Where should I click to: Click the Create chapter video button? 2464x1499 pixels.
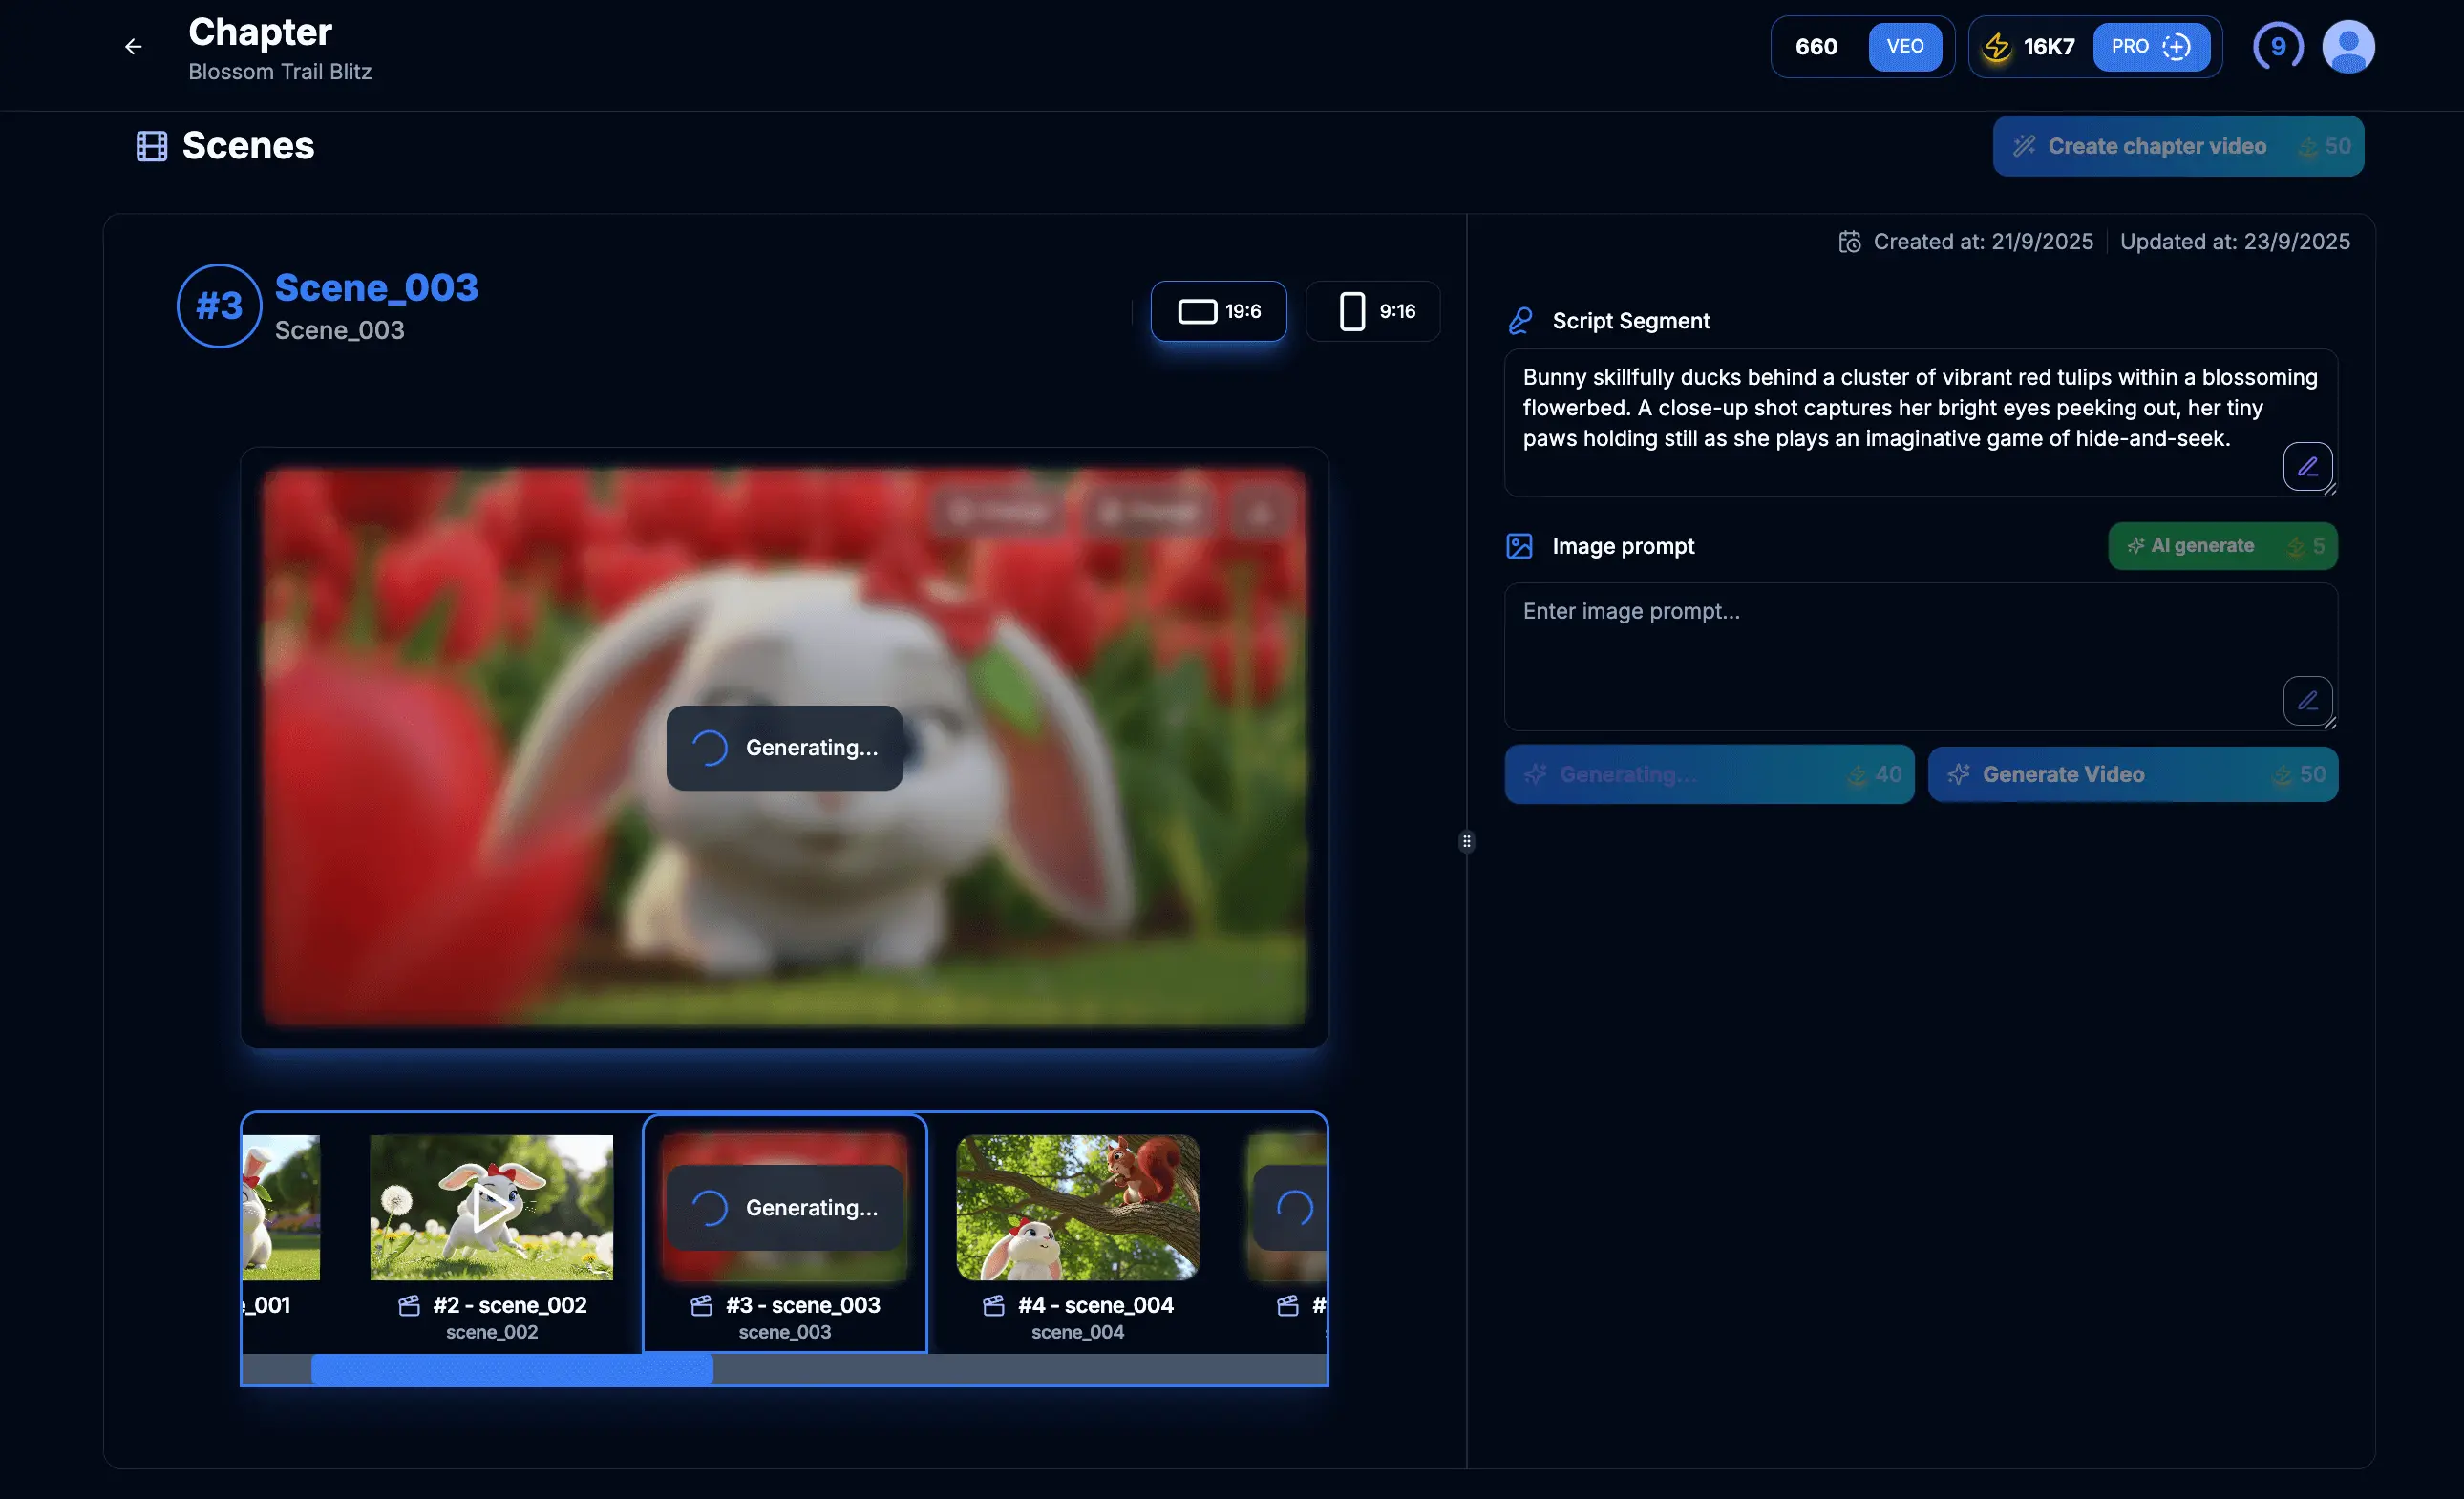(x=2177, y=146)
